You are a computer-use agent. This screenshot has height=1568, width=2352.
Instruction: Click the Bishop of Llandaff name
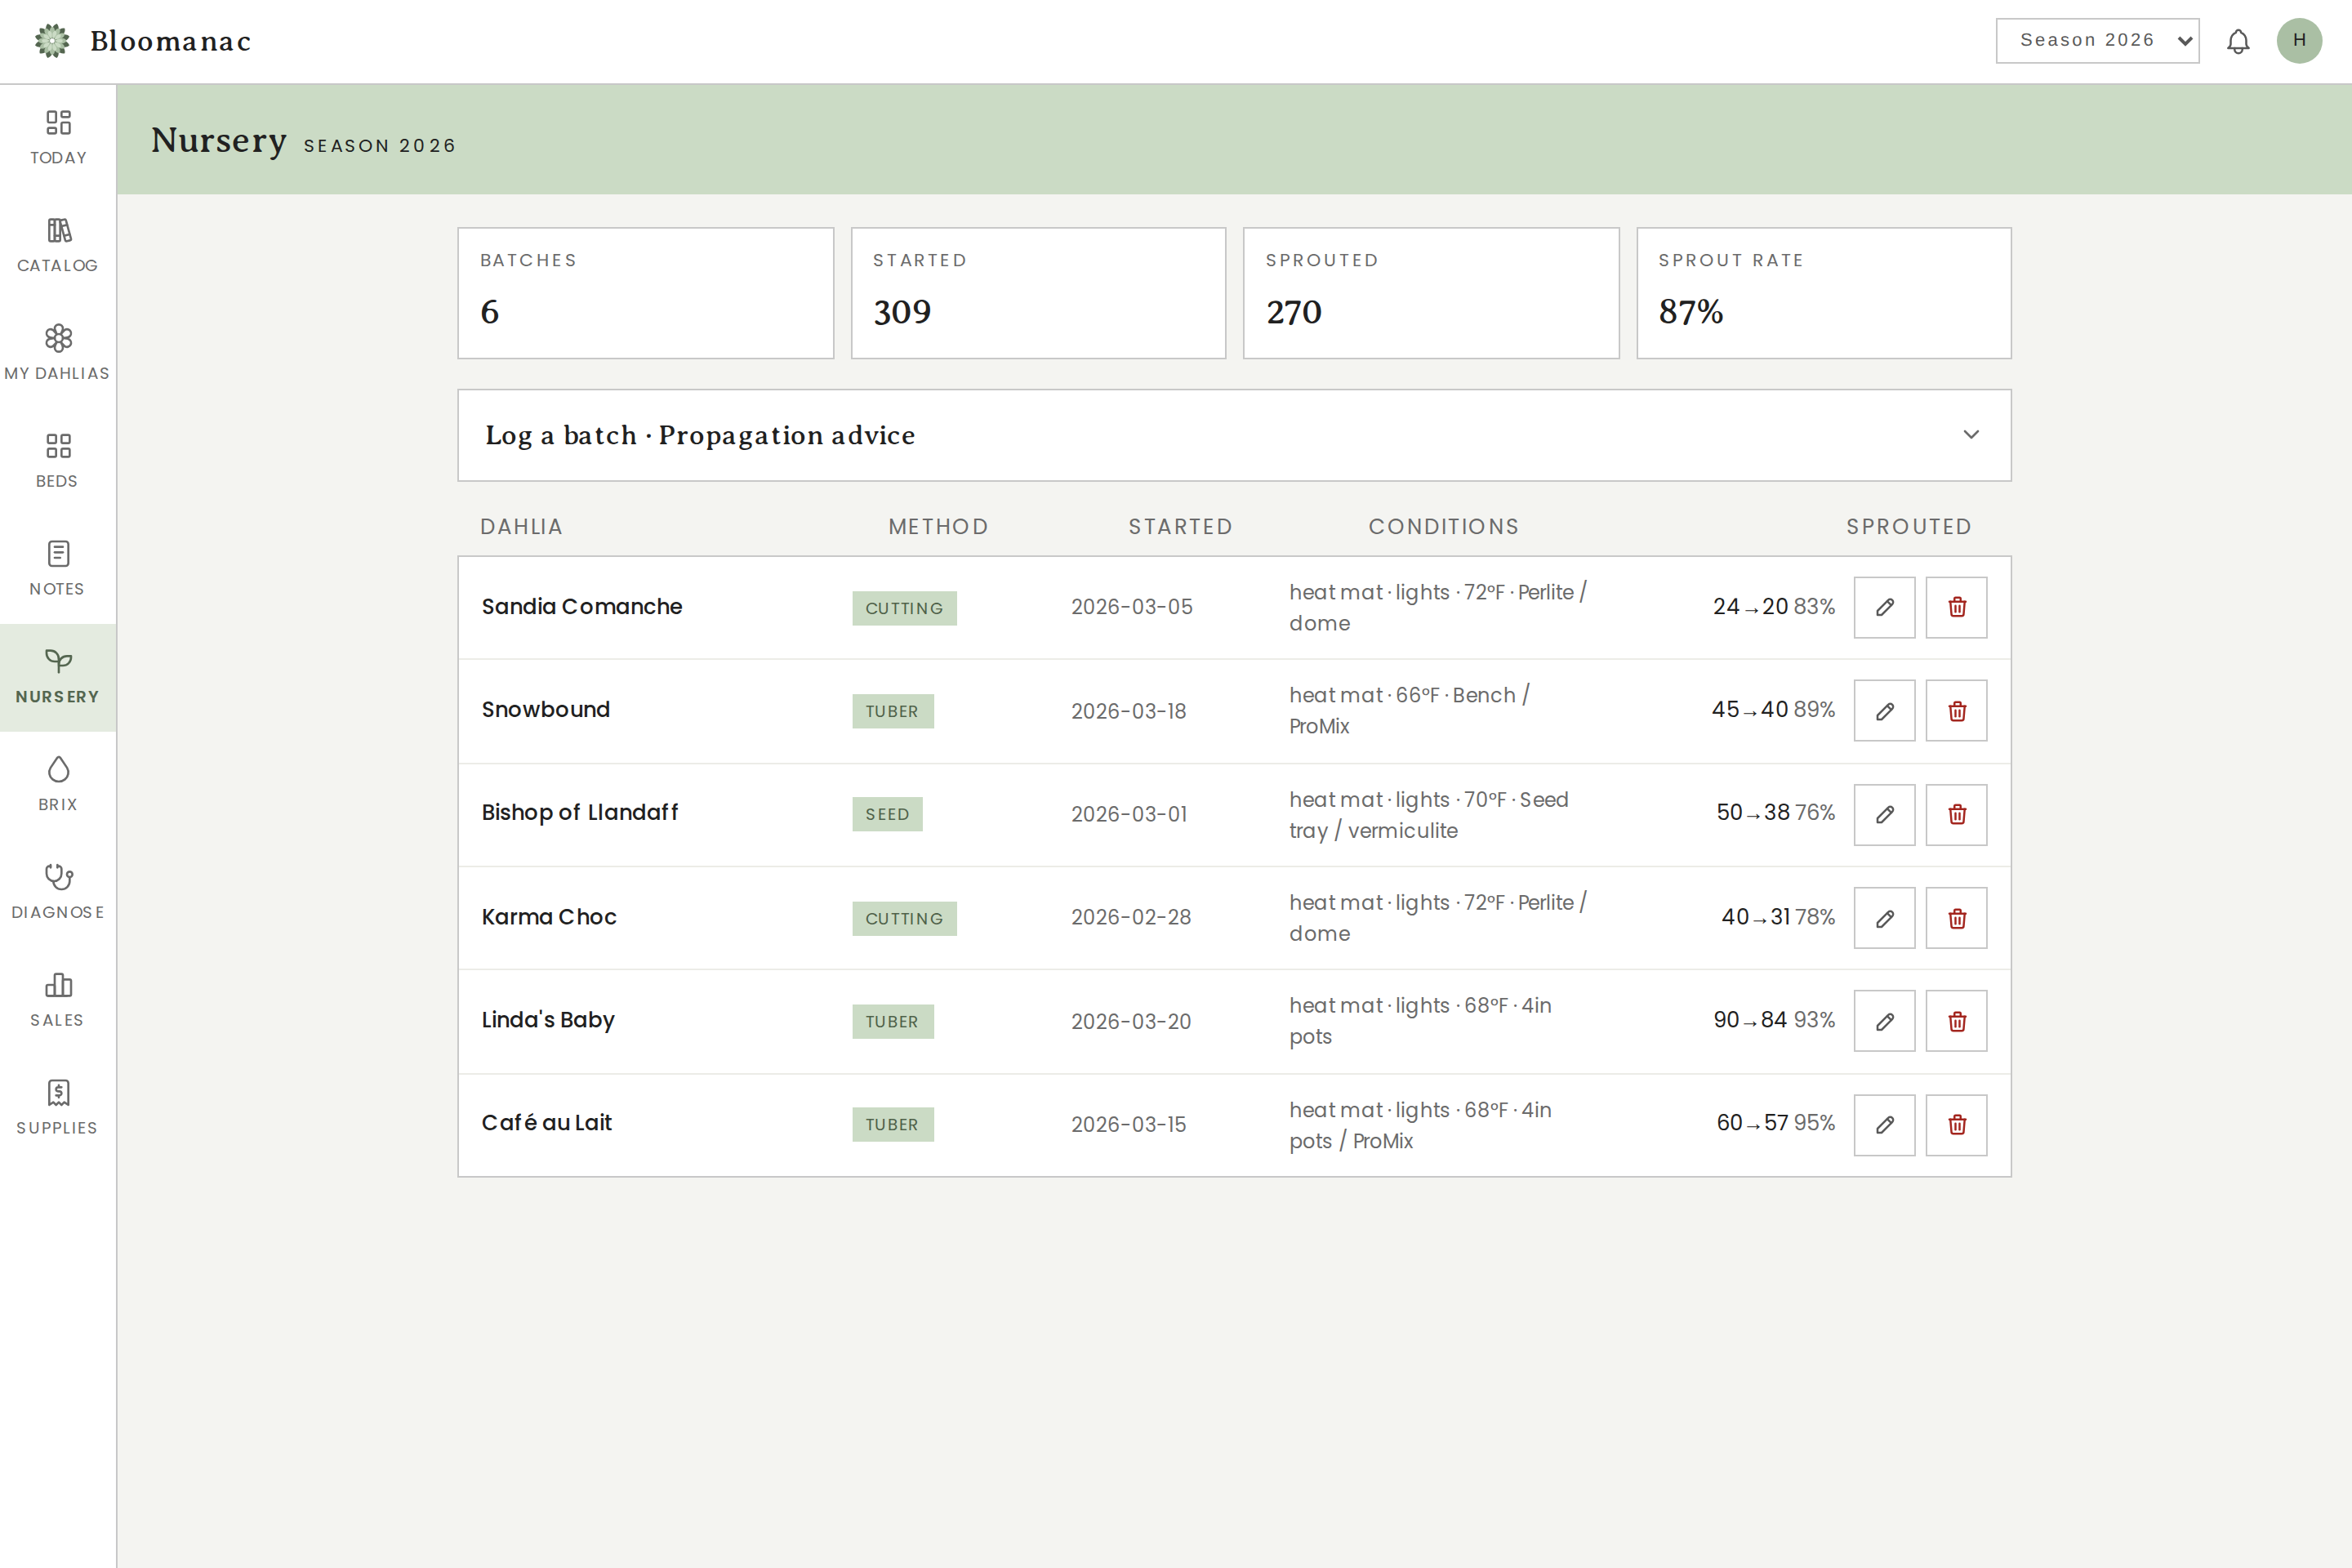point(580,813)
